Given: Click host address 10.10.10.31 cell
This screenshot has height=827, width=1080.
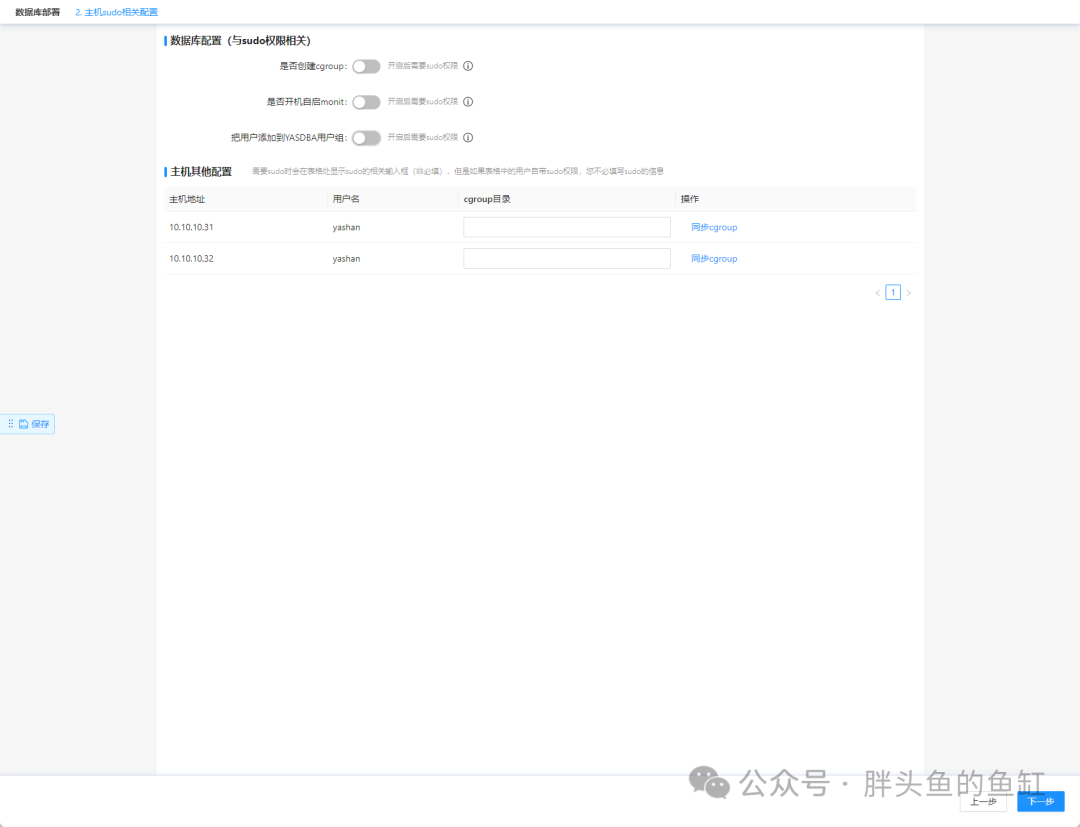Looking at the screenshot, I should point(191,227).
